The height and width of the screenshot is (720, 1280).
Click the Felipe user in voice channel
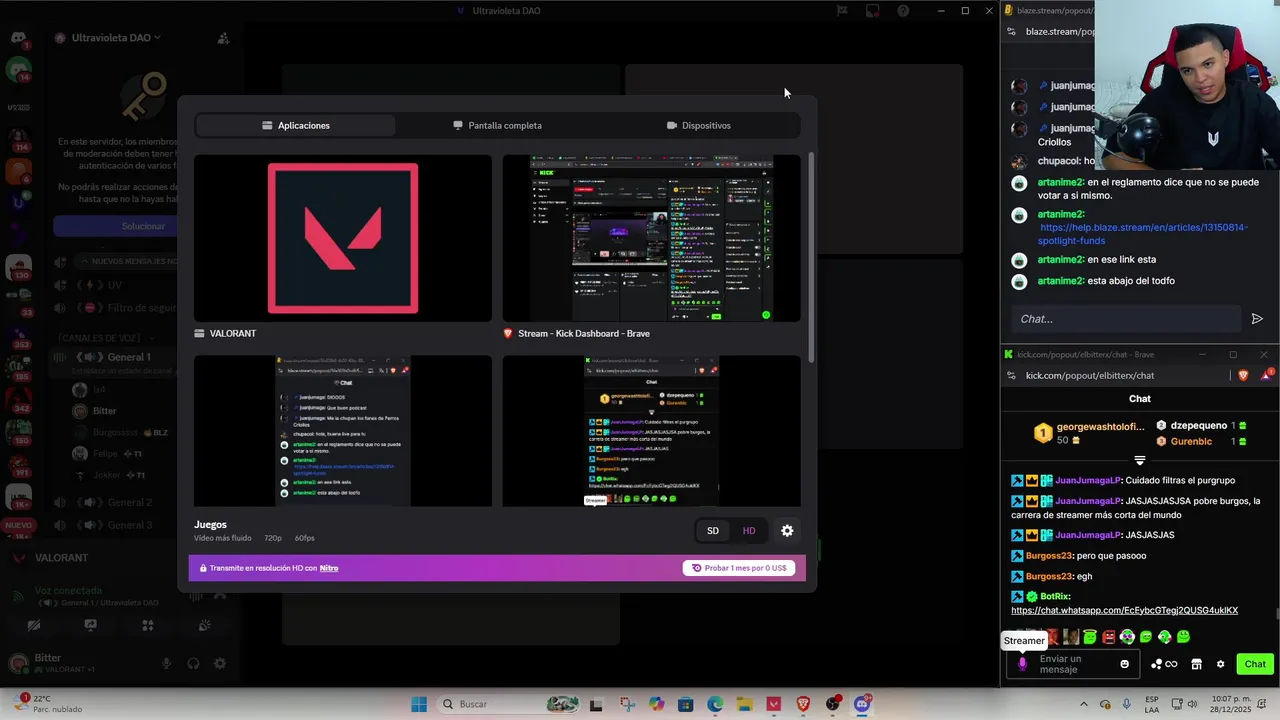click(x=105, y=454)
